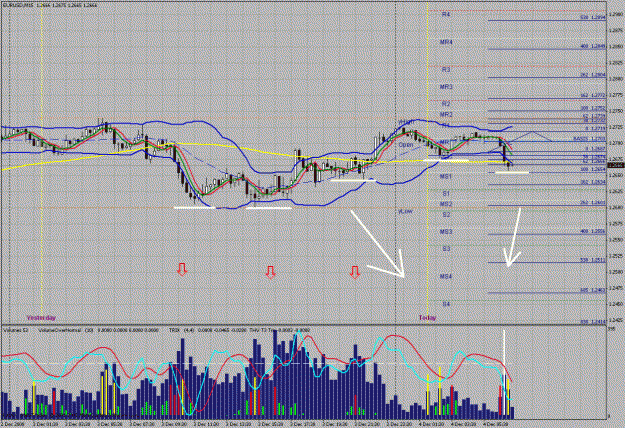Screen dimensions: 625x428
Task: Click the S1 support level label
Action: 446,194
